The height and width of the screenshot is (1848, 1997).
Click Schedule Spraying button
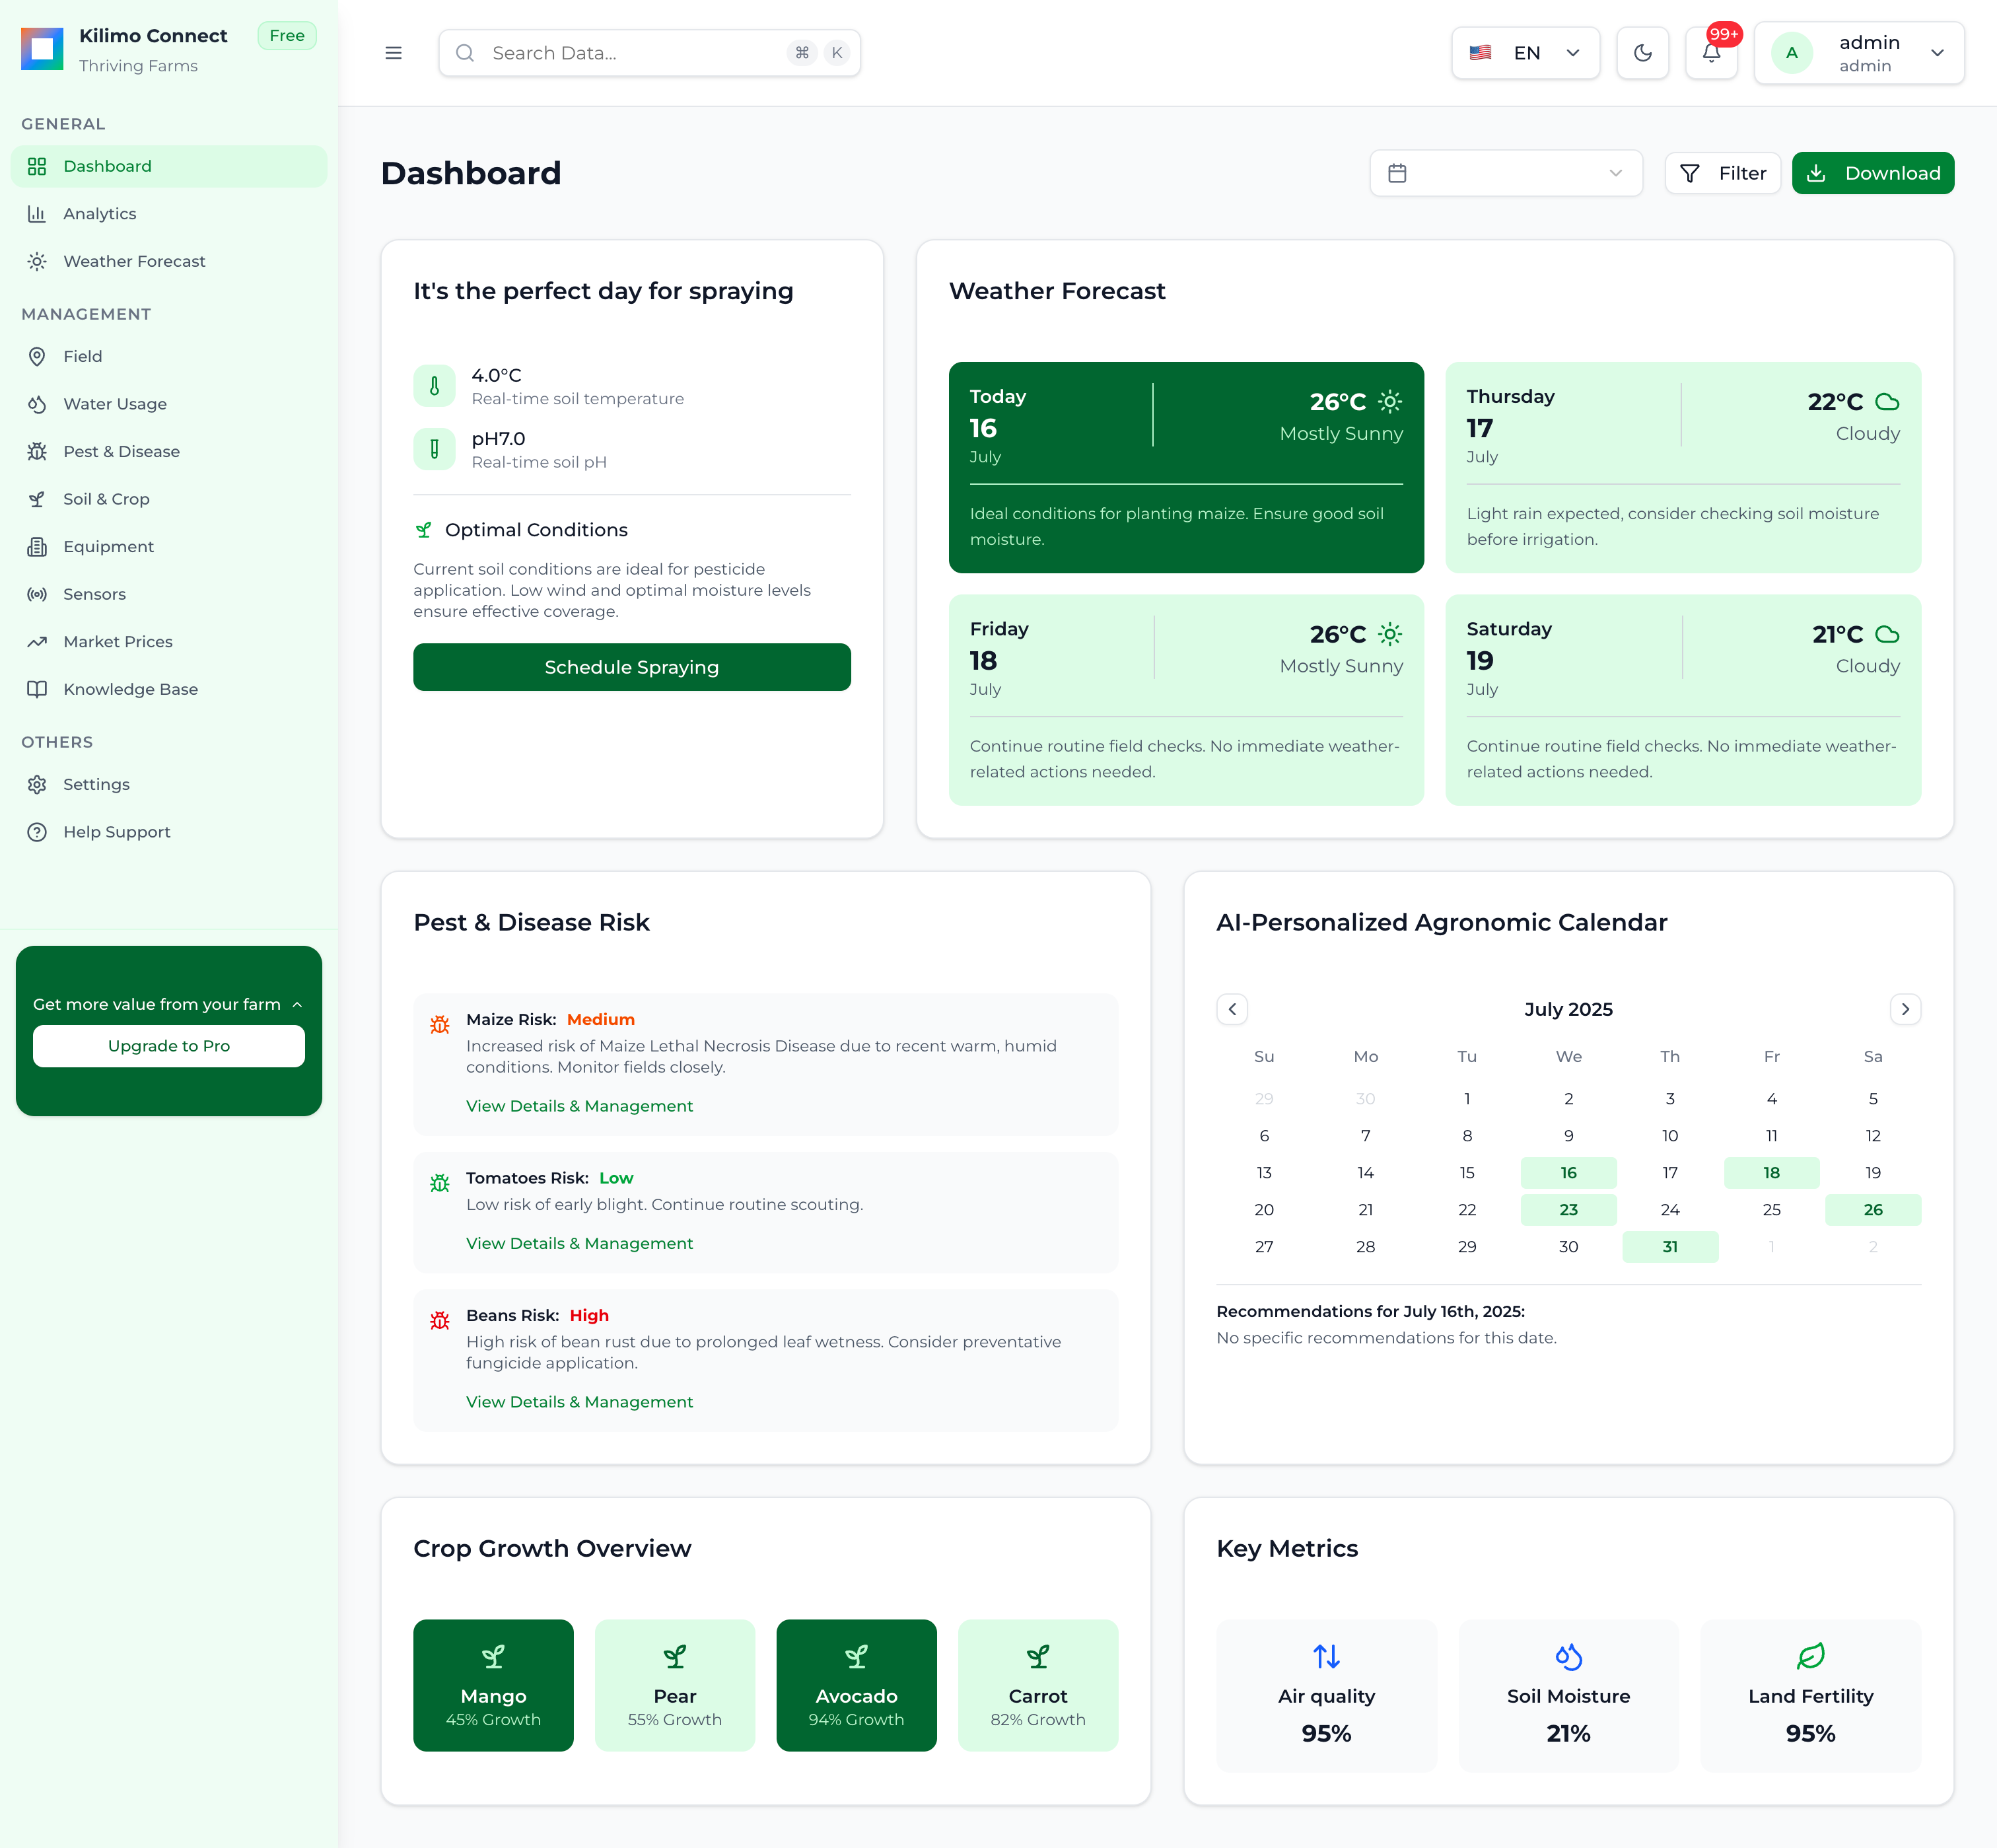click(x=631, y=667)
